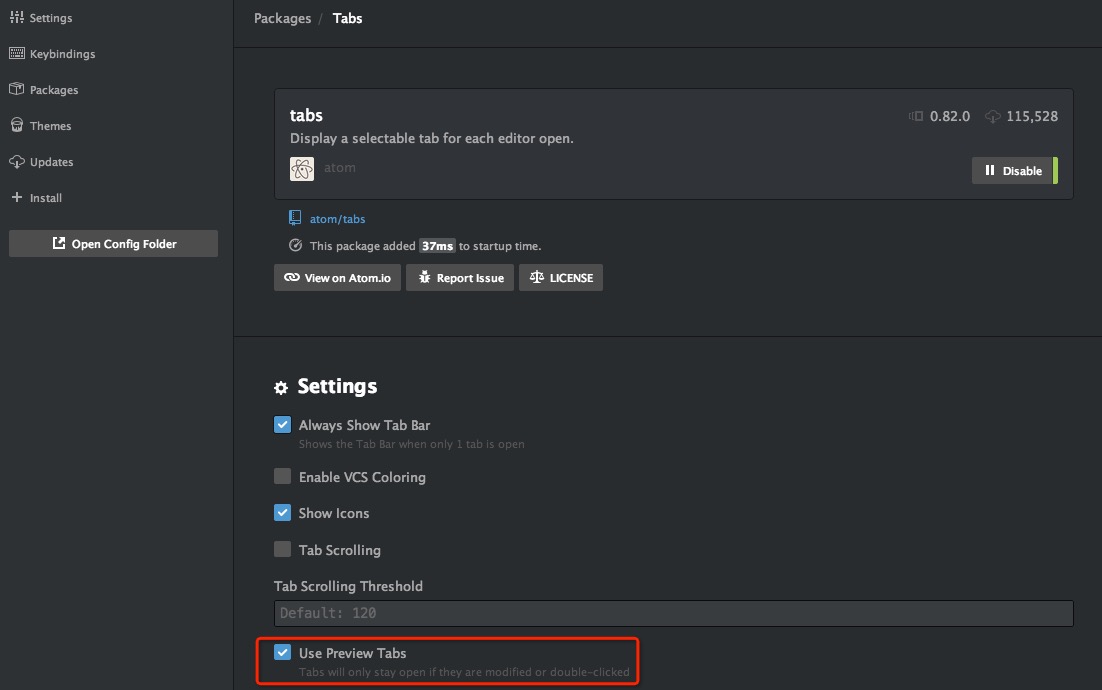Select Updates in the sidebar
1102x690 pixels.
51,161
